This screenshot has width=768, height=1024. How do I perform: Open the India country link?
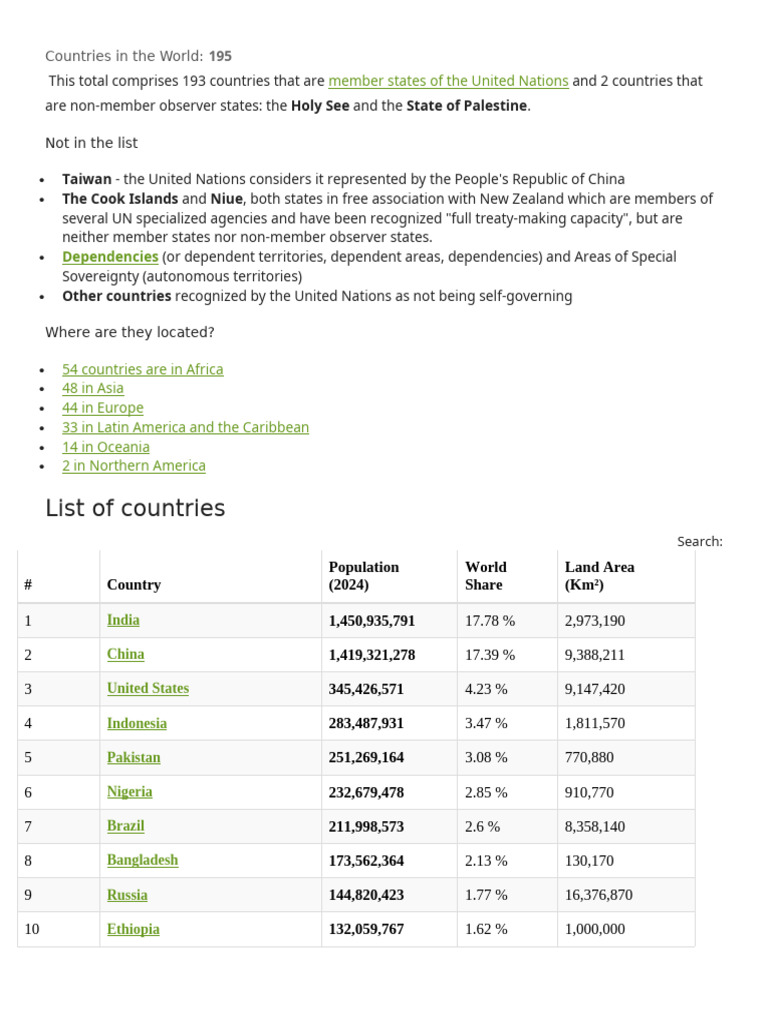pyautogui.click(x=123, y=620)
